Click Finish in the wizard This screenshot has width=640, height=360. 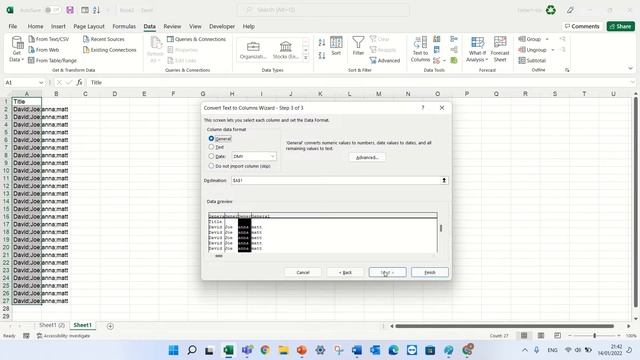pyautogui.click(x=430, y=272)
